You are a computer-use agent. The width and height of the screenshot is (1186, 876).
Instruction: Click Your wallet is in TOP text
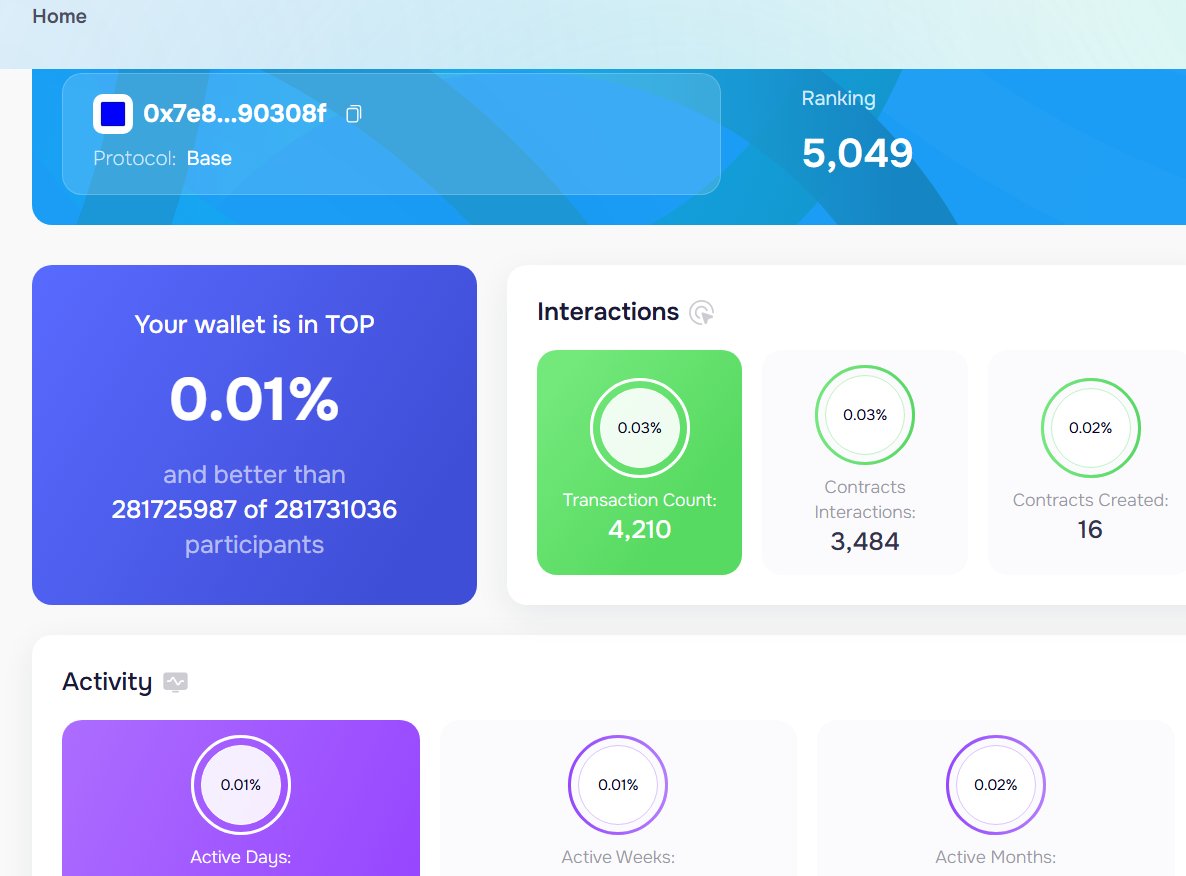(x=254, y=325)
